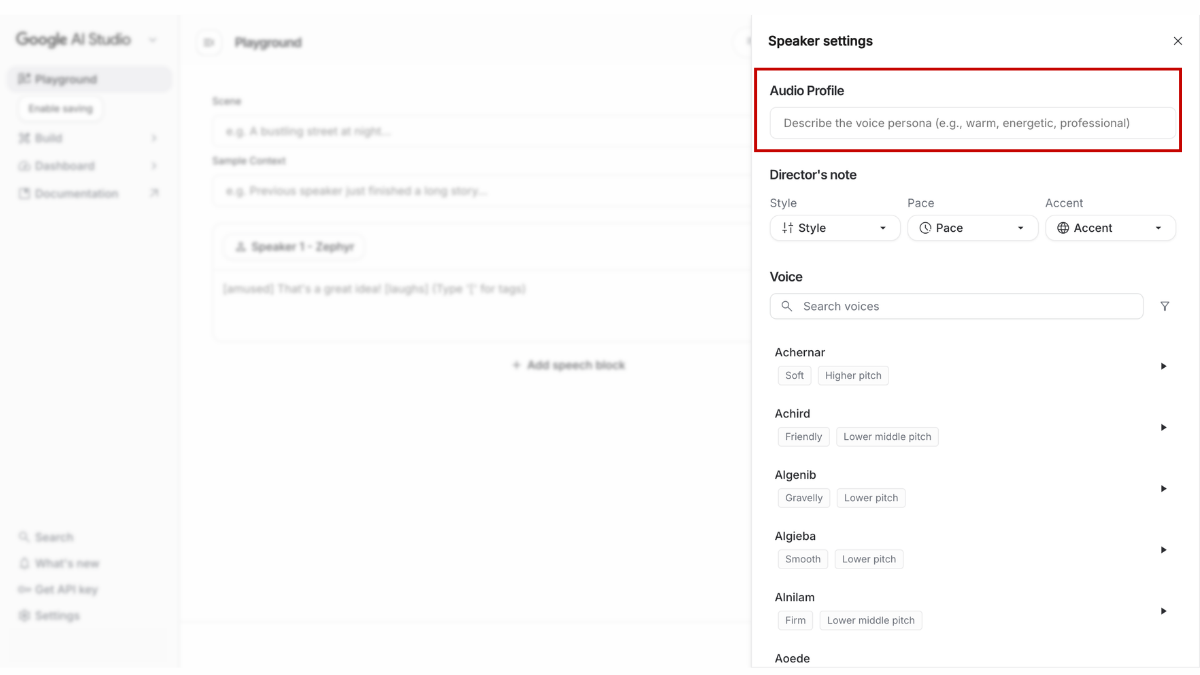Click the Audio Profile description field
This screenshot has height=675, width=1200.
(x=972, y=123)
